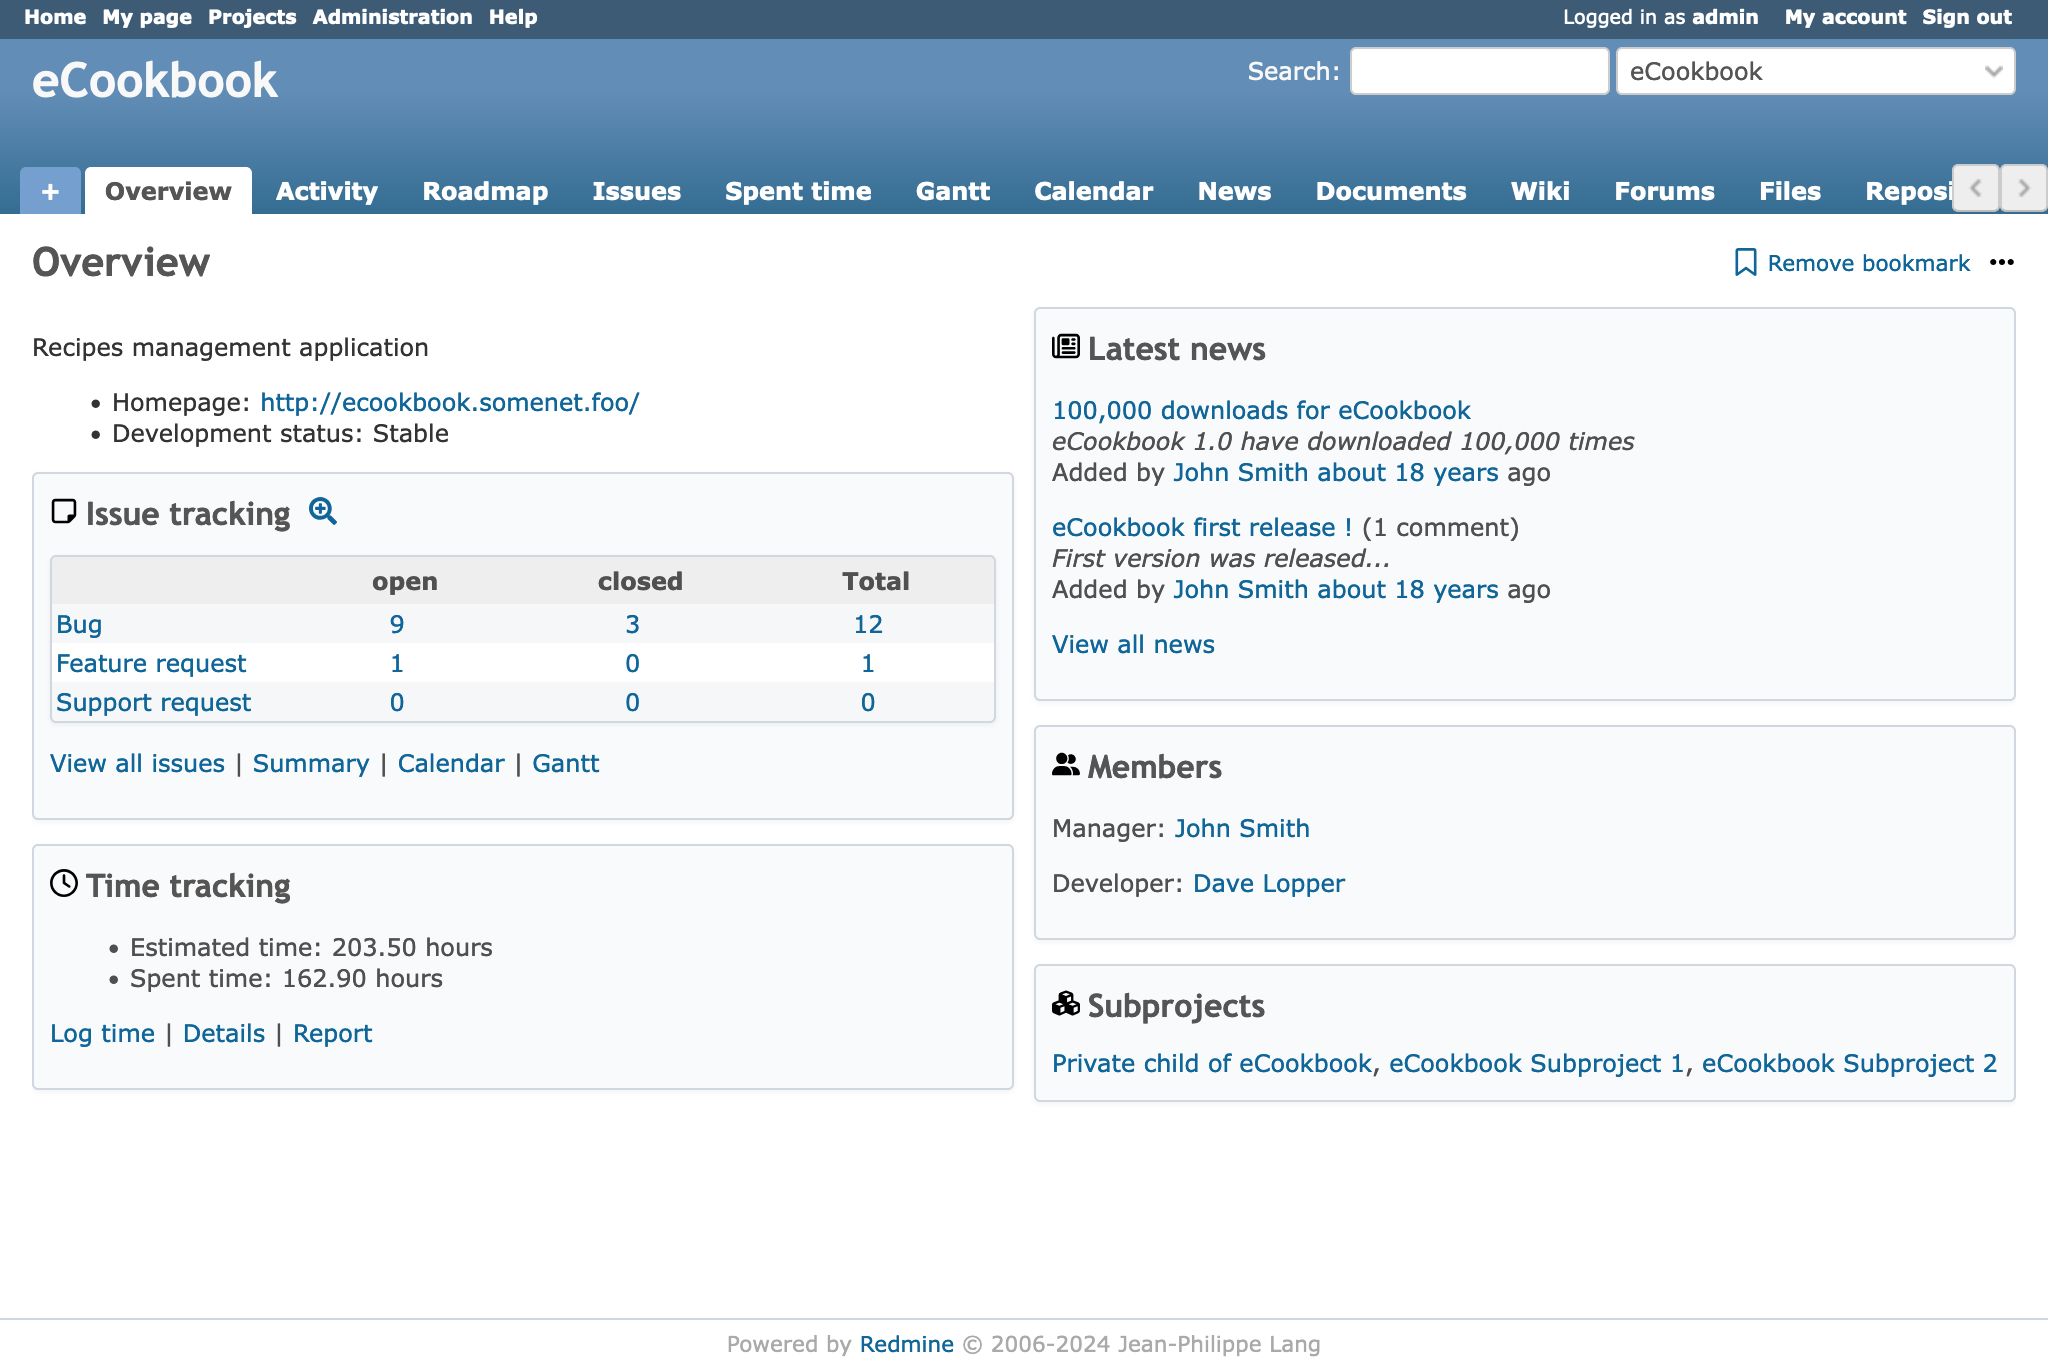2048x1366 pixels.
Task: Open the Bug tracker link
Action: [79, 625]
